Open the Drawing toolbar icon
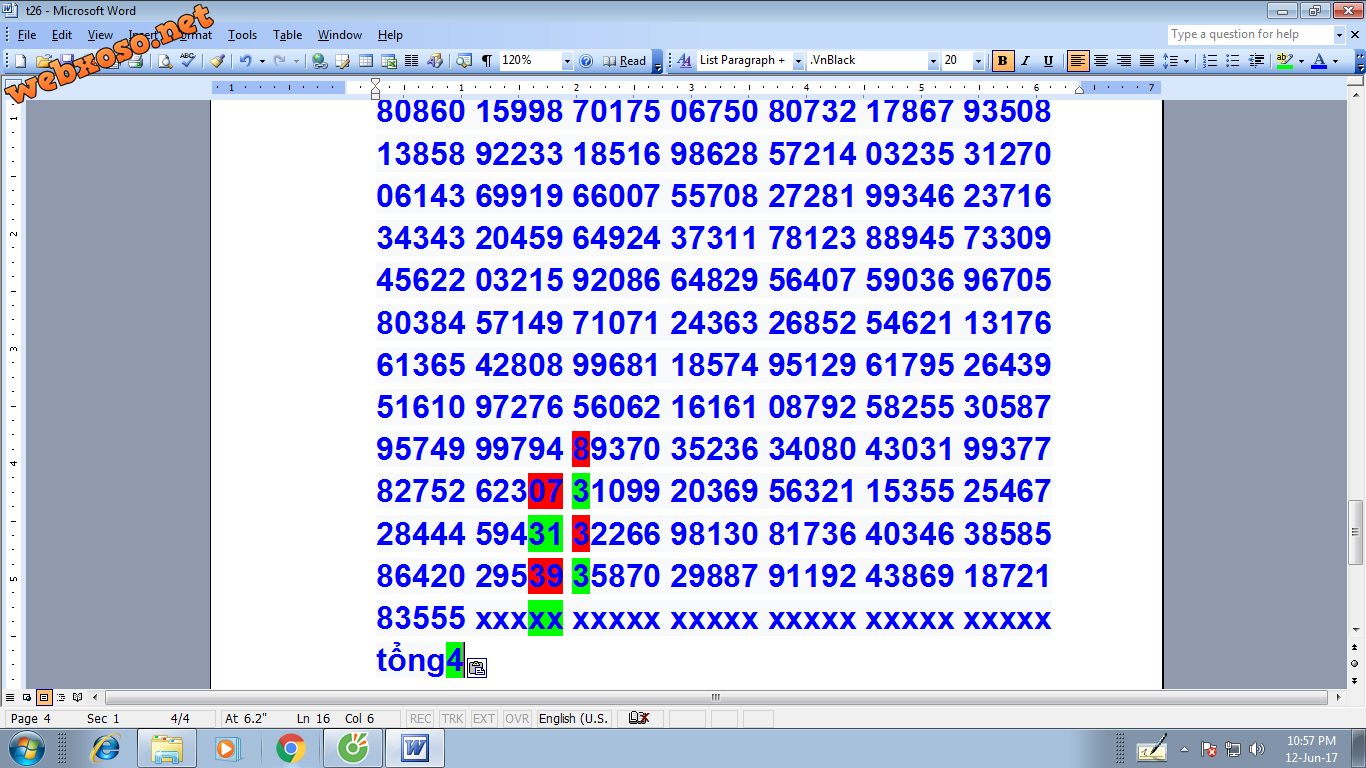Viewport: 1366px width, 768px height. pos(435,61)
